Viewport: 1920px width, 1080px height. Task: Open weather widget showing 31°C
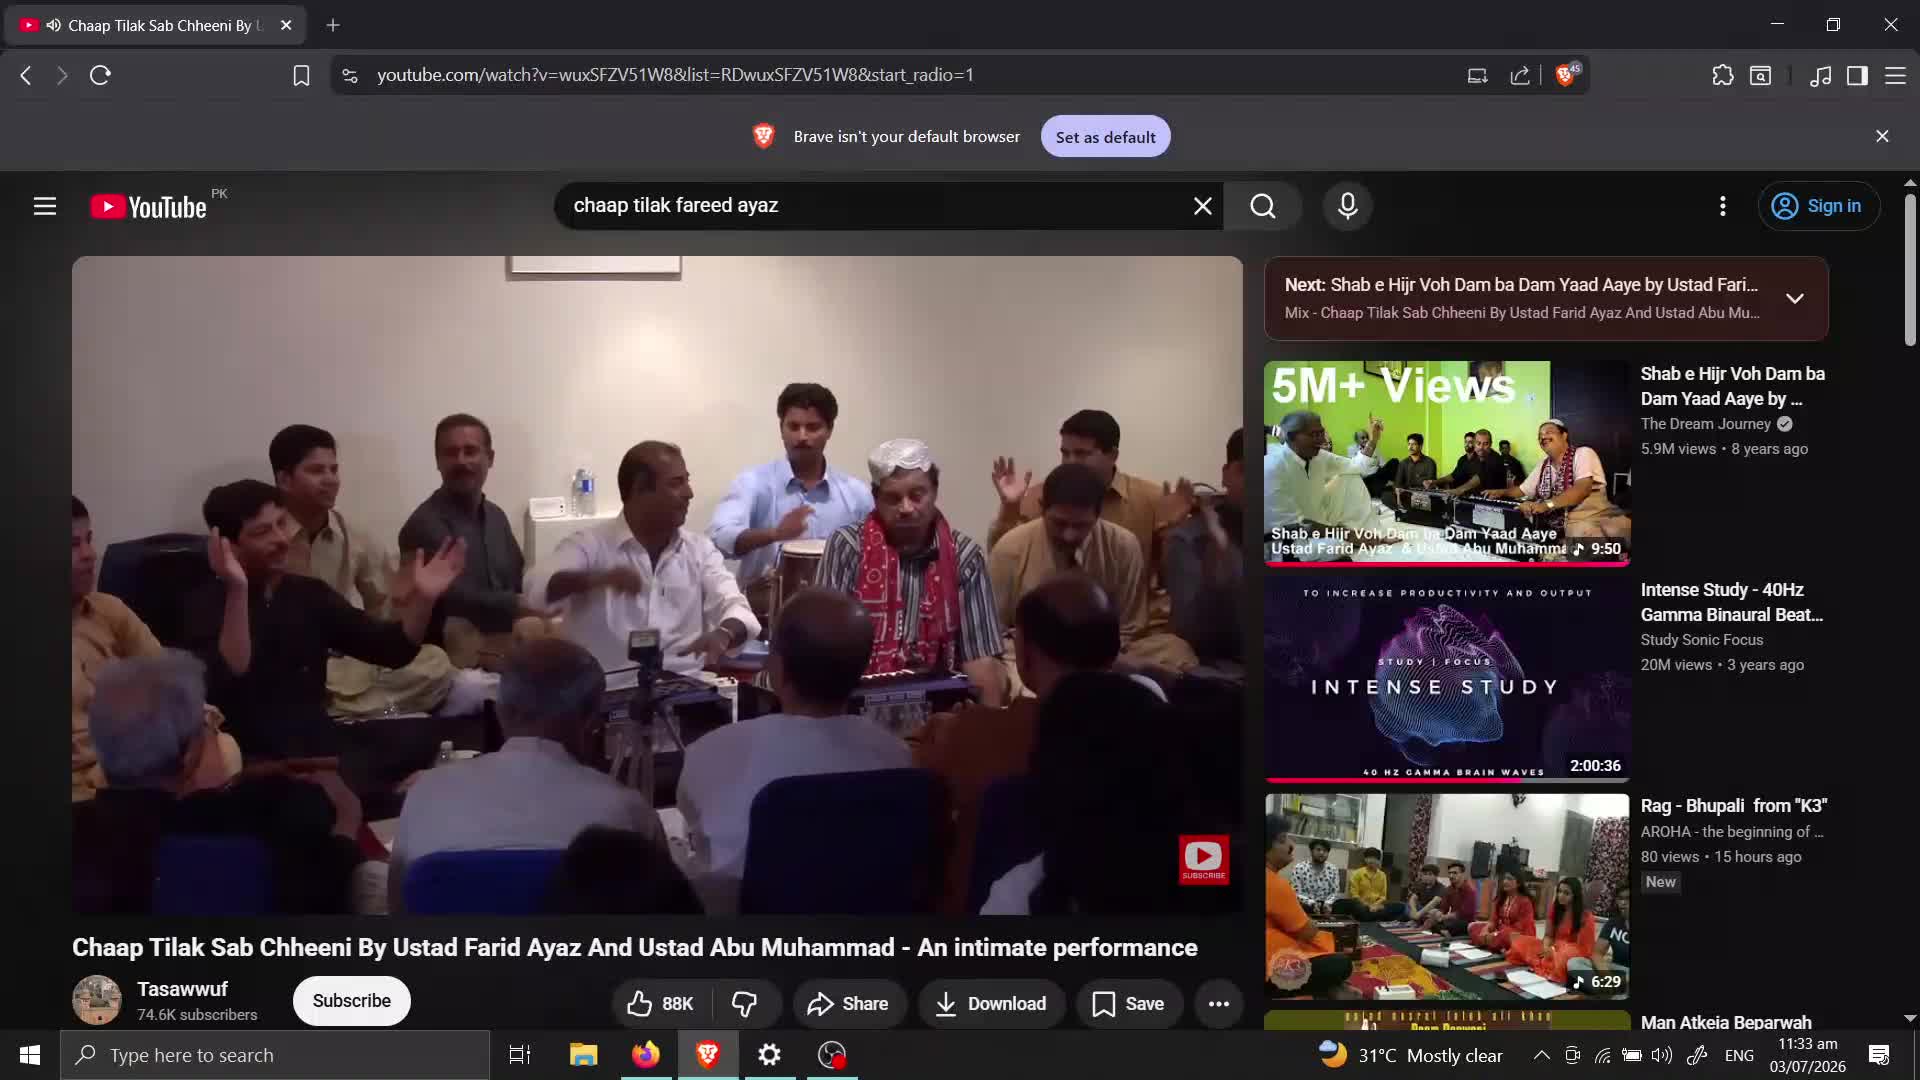(1411, 1055)
